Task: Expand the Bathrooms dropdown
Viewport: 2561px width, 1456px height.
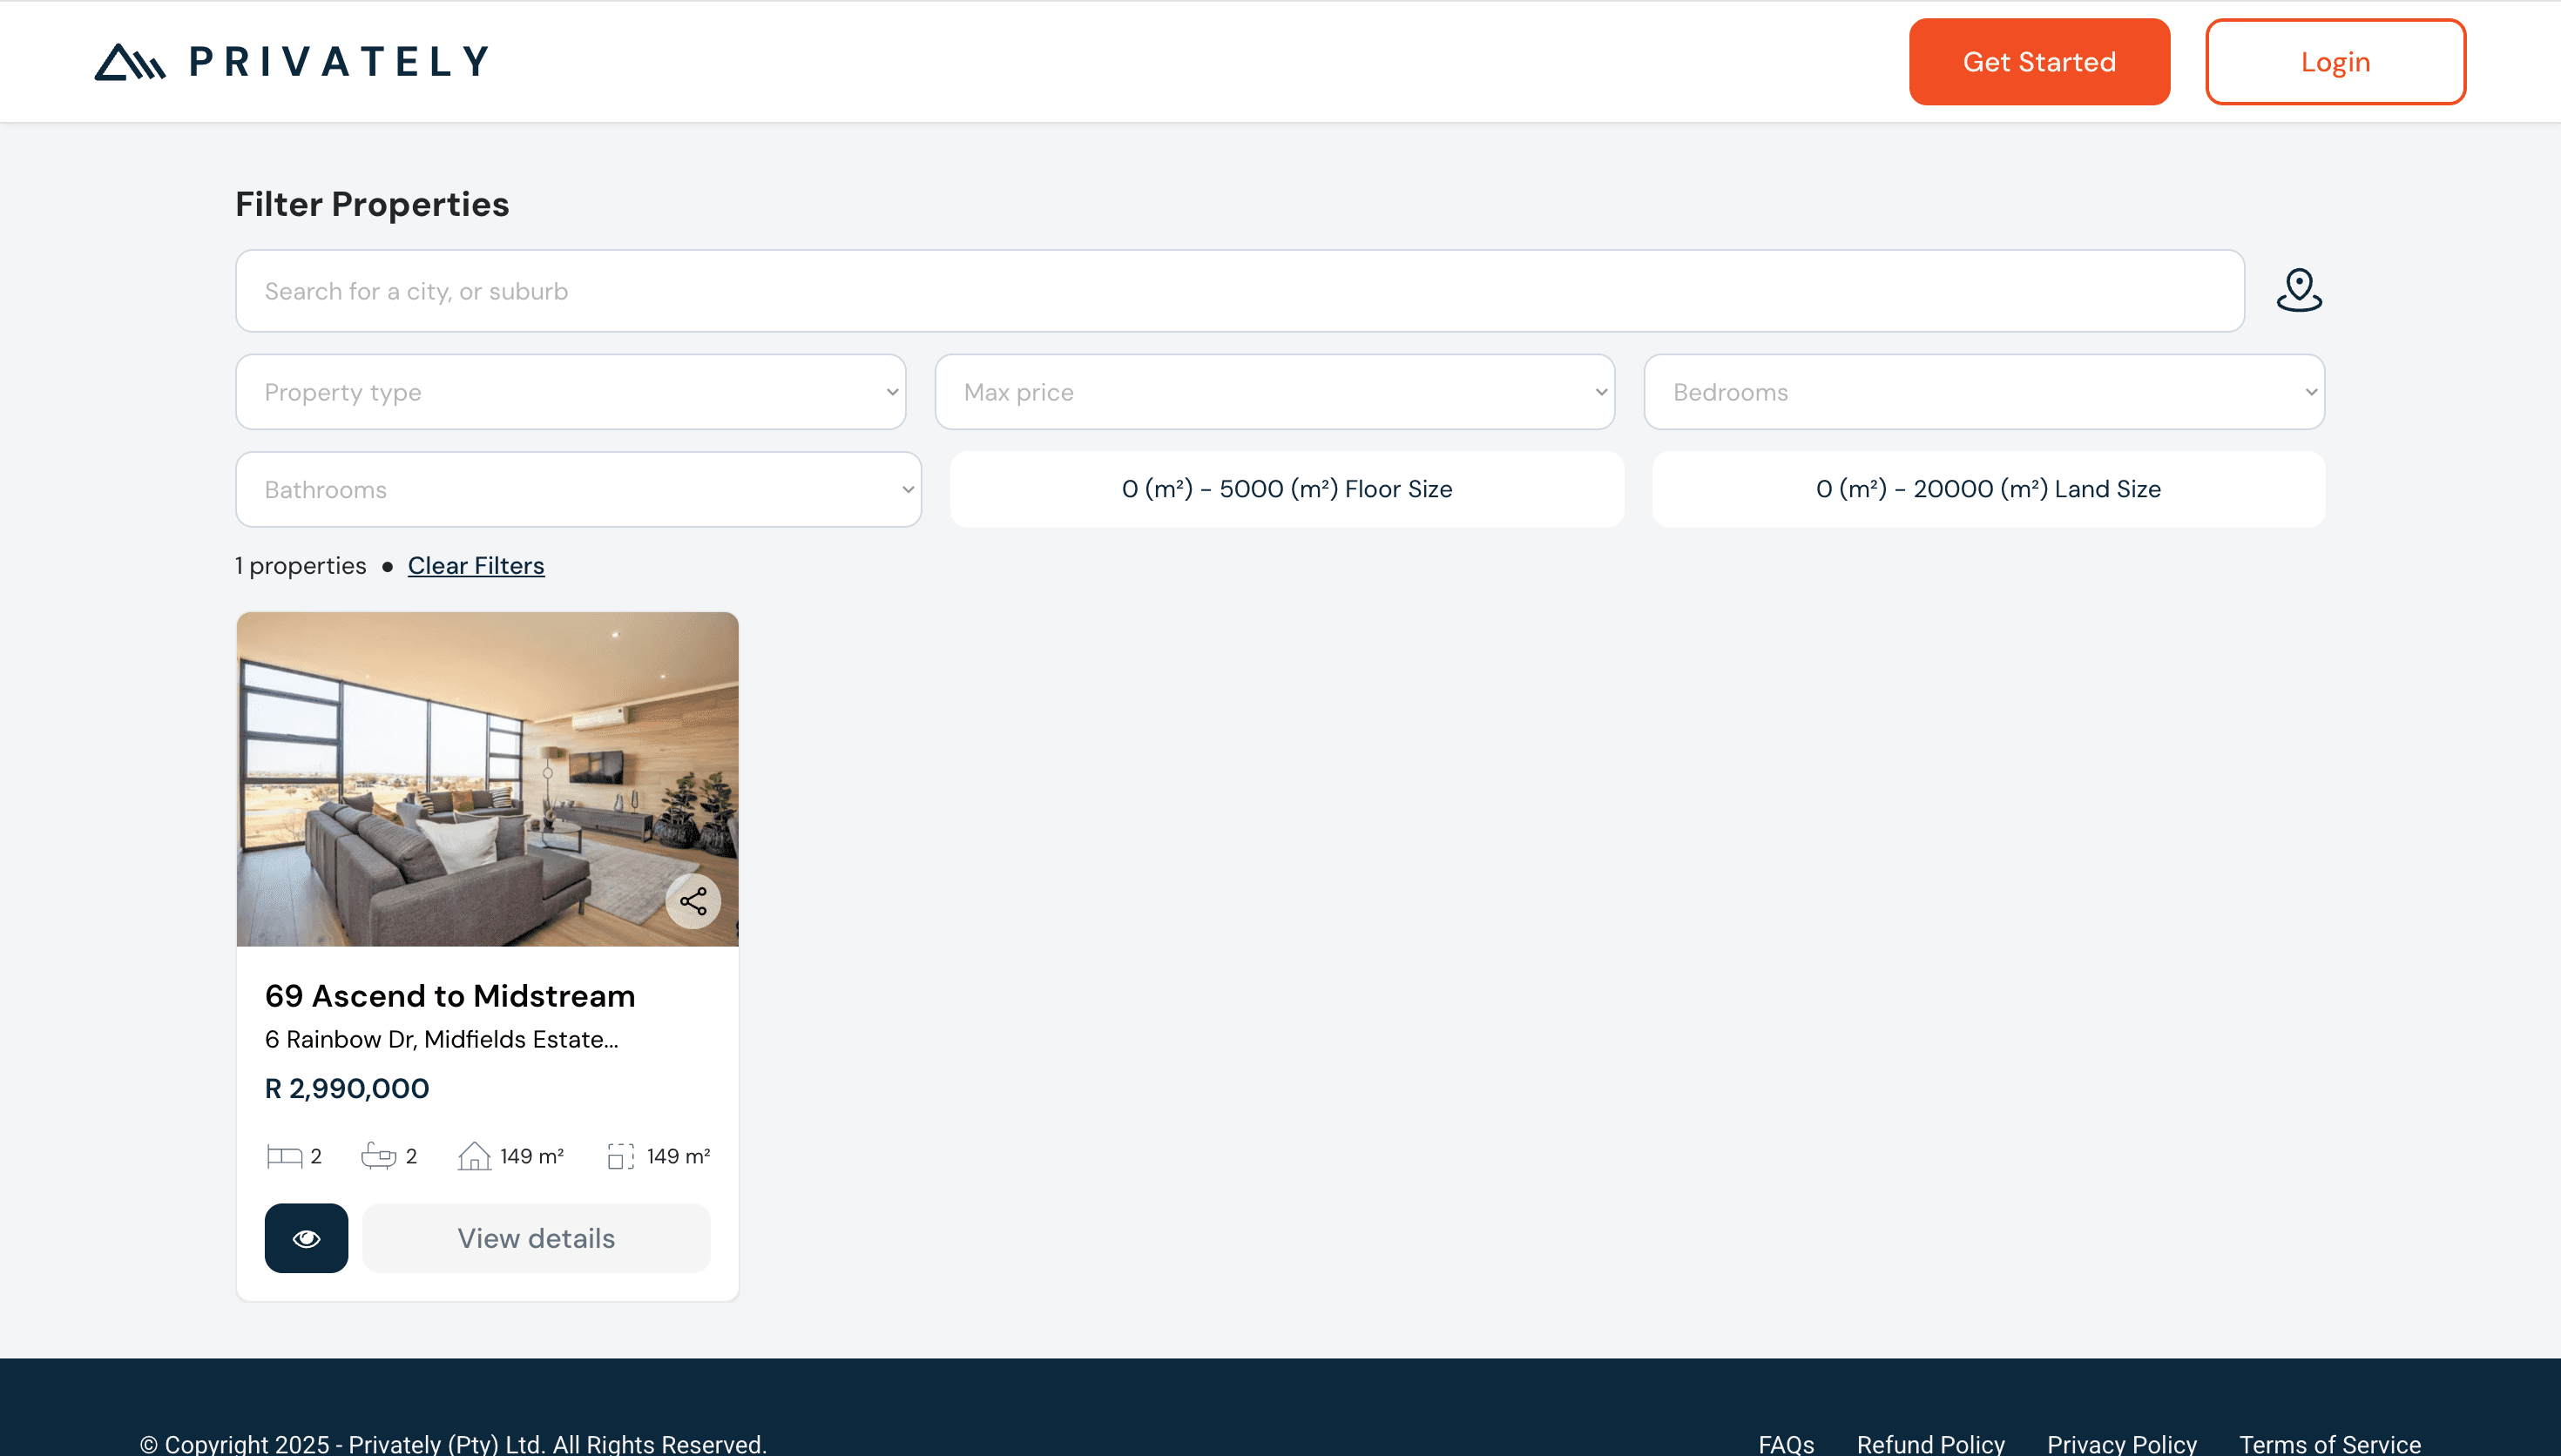Action: [x=578, y=489]
